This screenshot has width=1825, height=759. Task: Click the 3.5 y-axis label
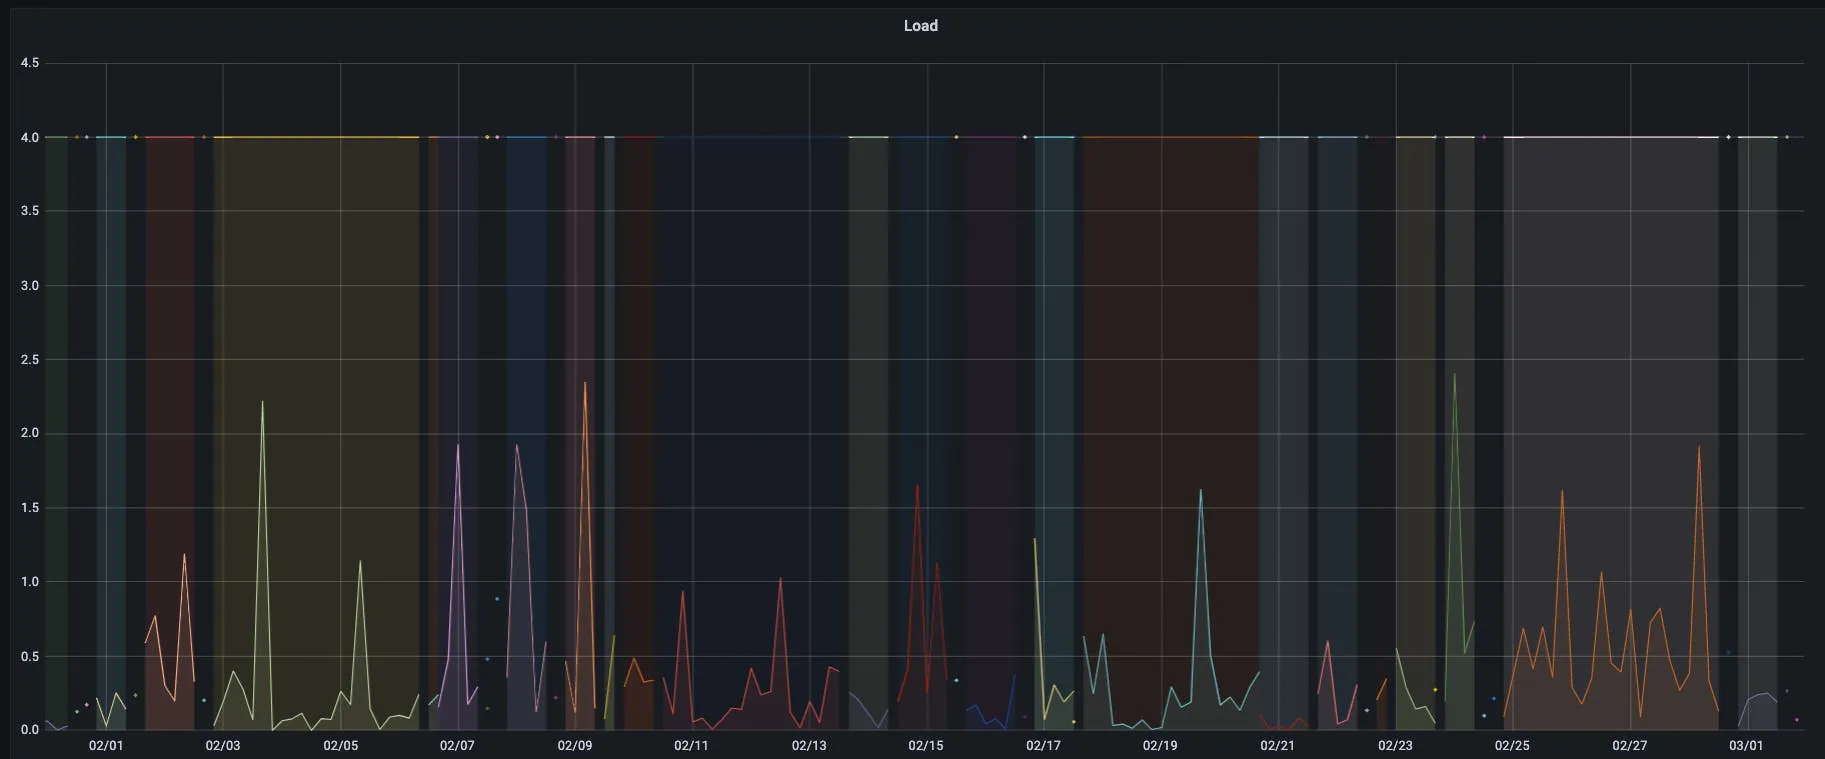click(30, 211)
